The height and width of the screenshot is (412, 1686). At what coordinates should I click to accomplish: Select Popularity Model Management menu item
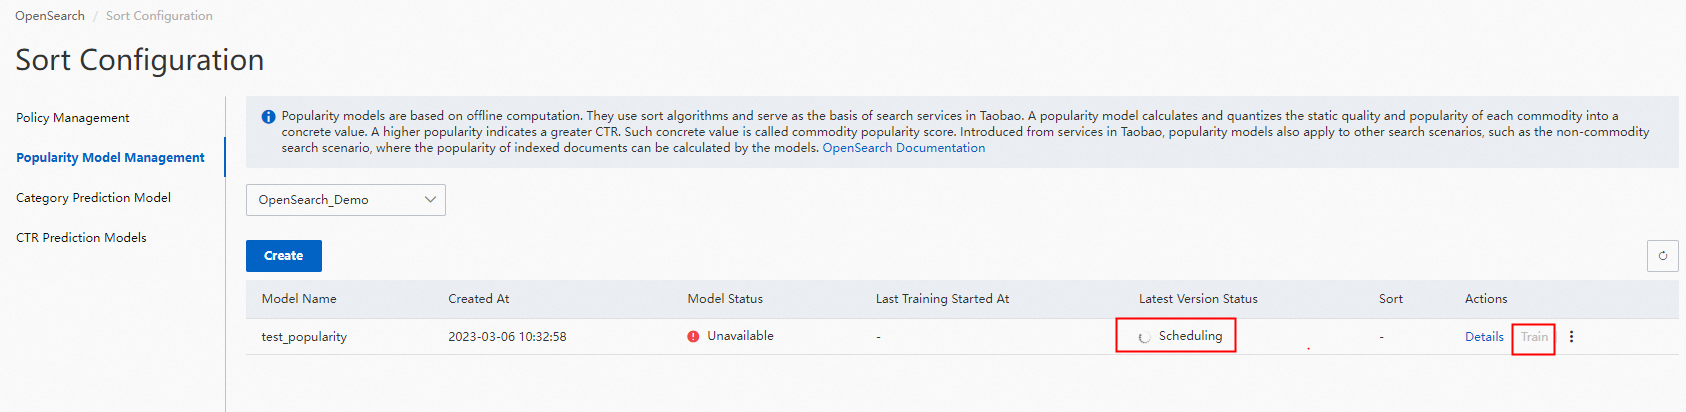point(110,158)
